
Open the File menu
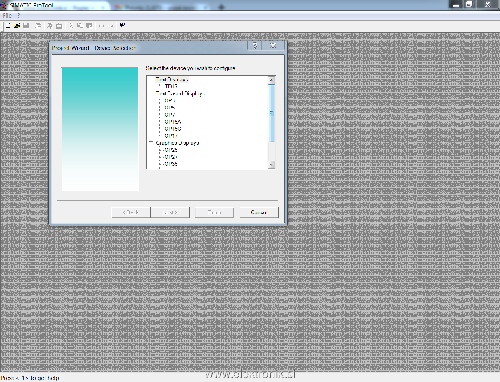[7, 15]
